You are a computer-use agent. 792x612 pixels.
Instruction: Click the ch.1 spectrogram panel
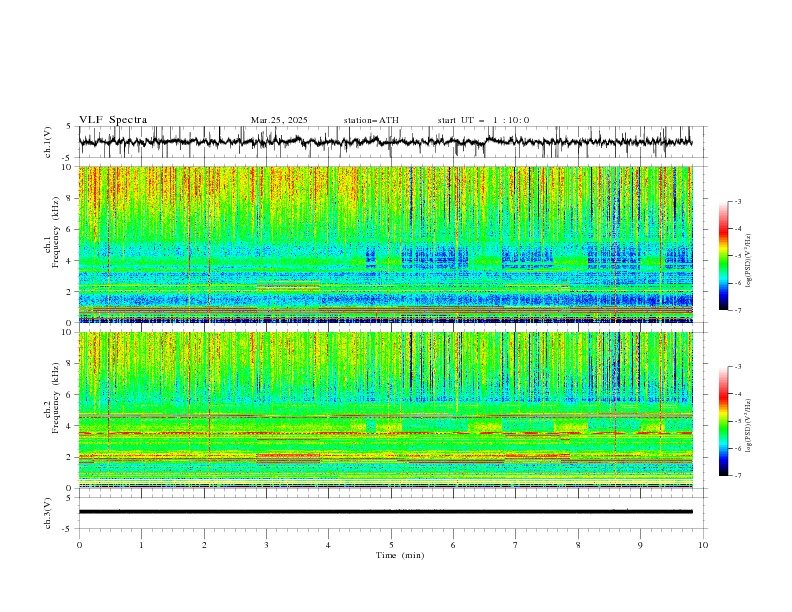385,244
